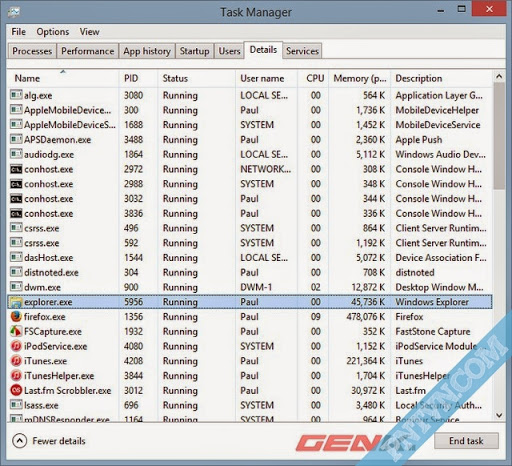Sort by the CPU column header

(313, 78)
